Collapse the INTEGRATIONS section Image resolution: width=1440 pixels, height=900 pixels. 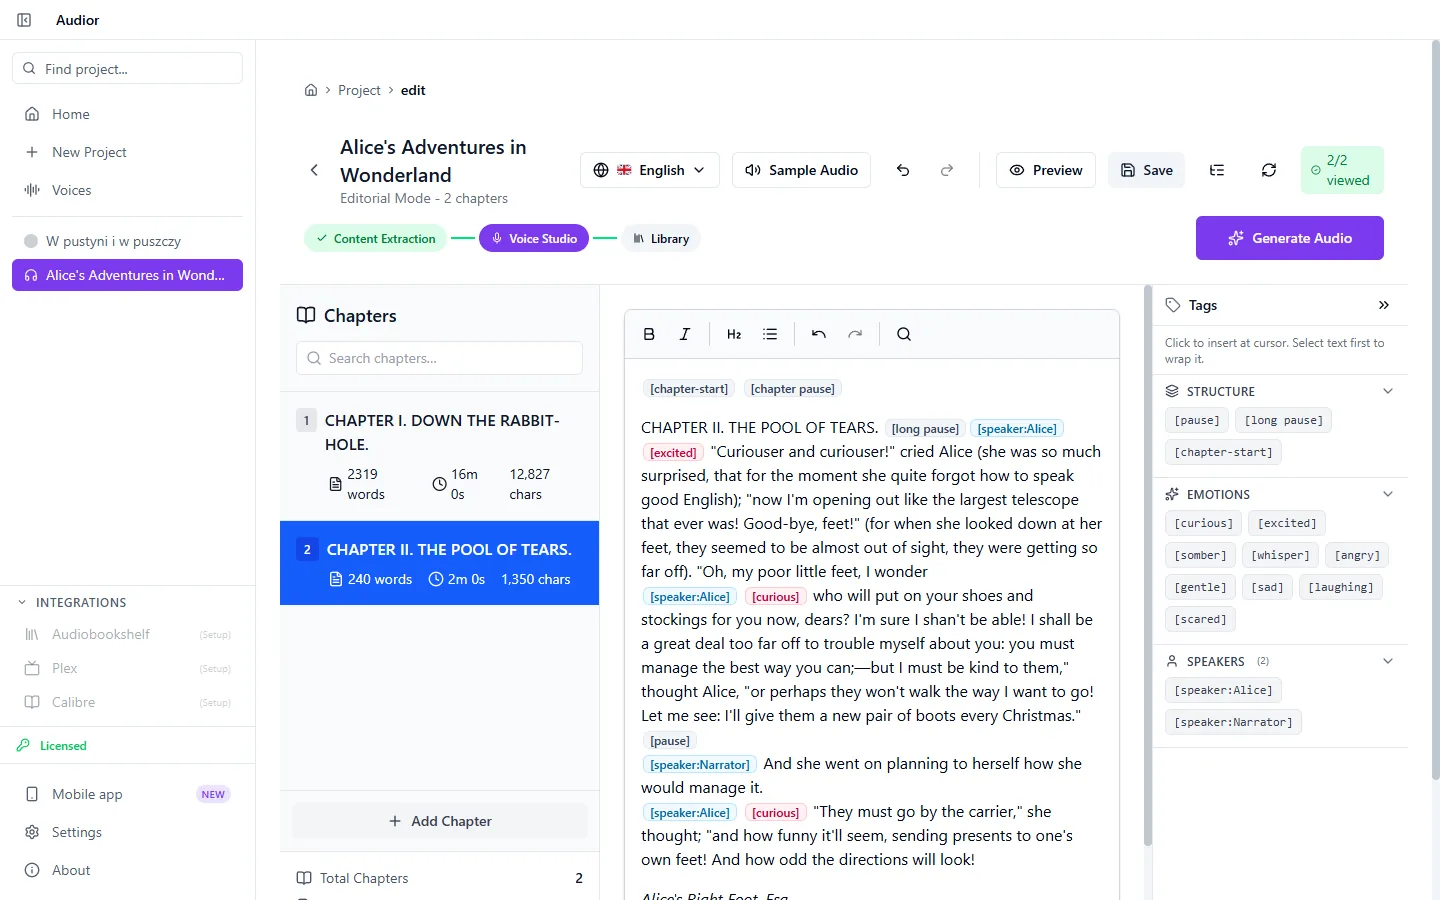pos(22,602)
